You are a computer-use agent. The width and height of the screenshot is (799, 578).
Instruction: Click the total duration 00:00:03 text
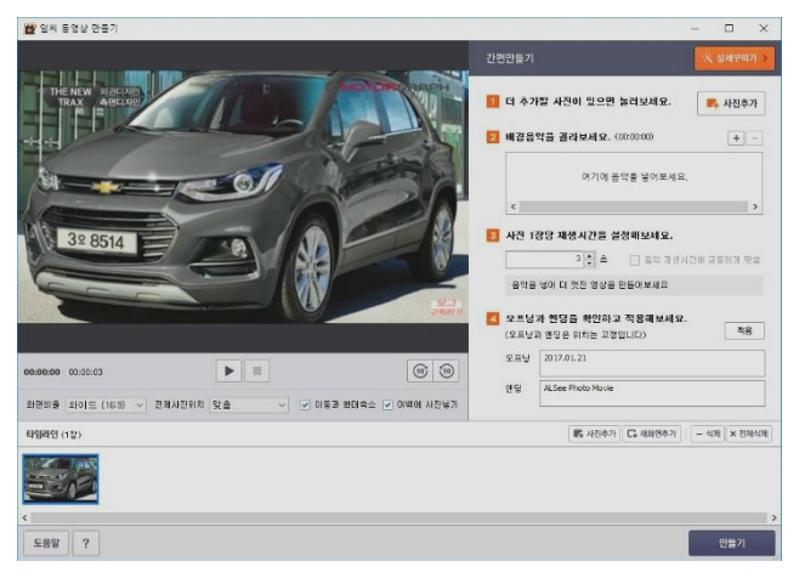coord(86,372)
